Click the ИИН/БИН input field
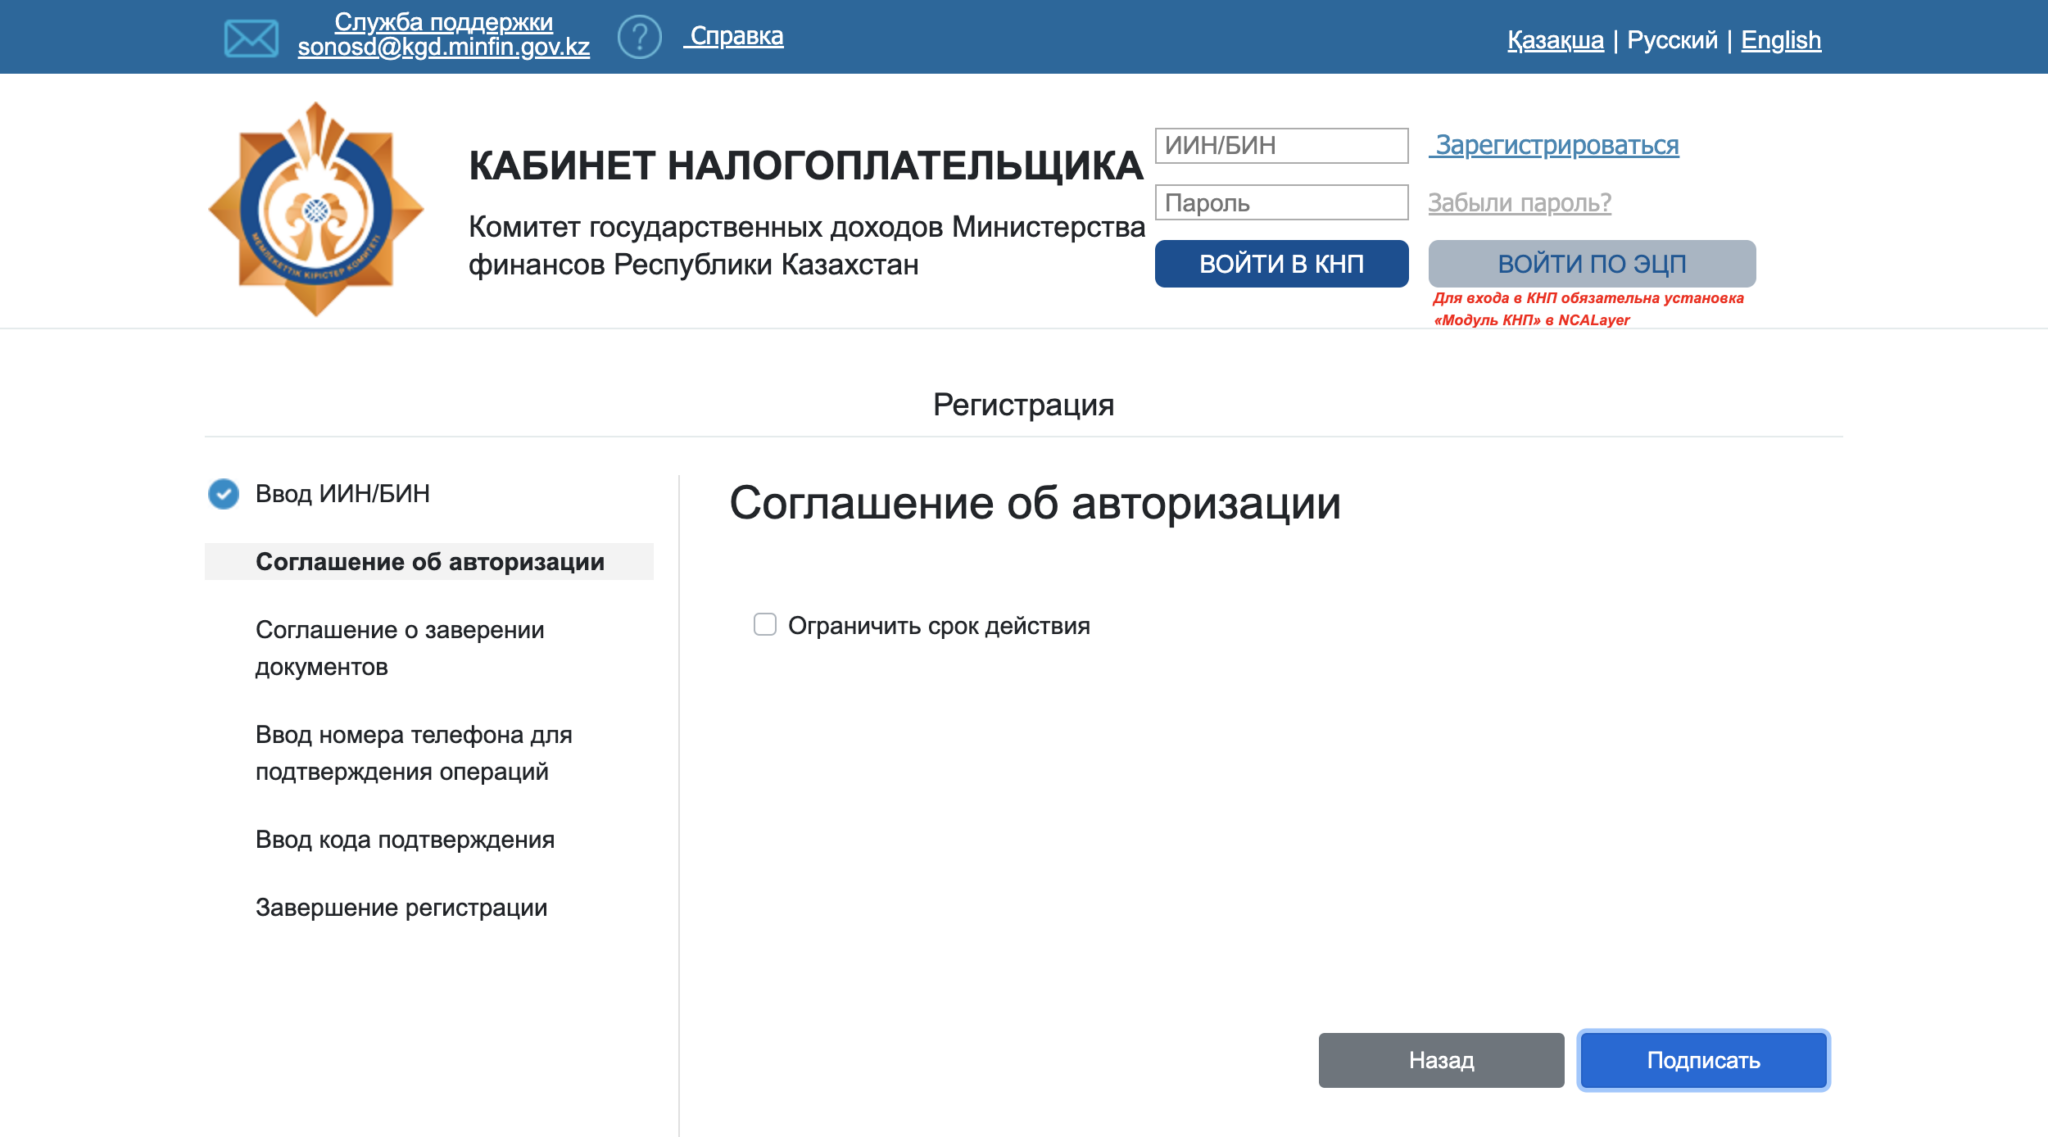The width and height of the screenshot is (2048, 1137). pyautogui.click(x=1281, y=146)
